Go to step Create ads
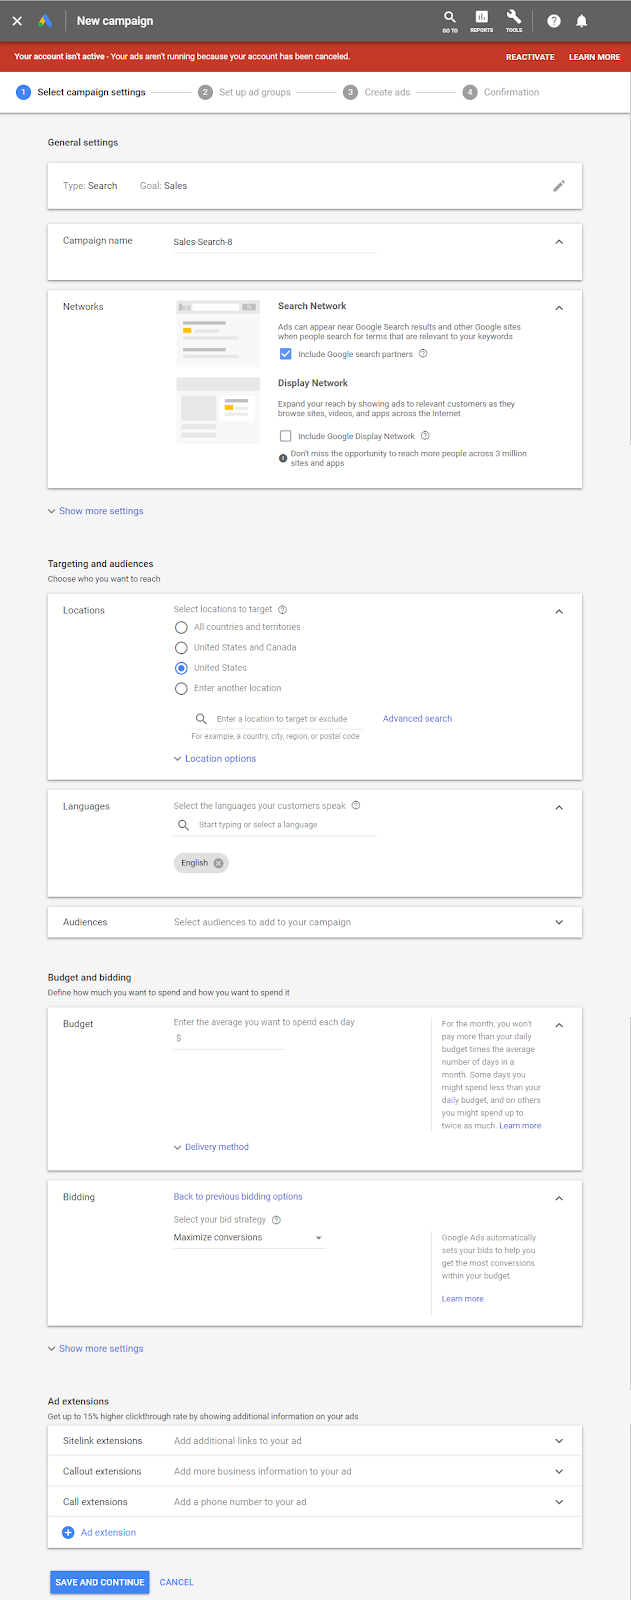 click(377, 92)
